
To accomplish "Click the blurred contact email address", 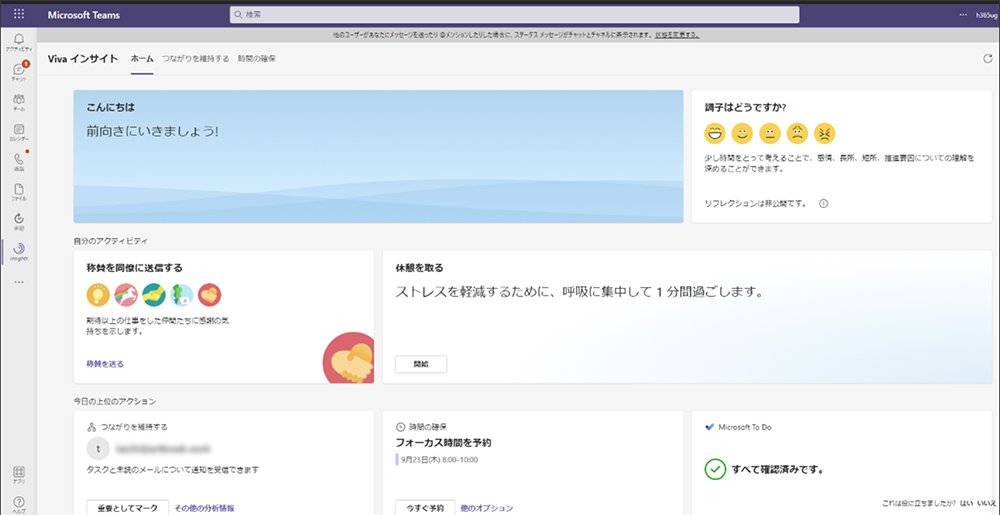I will click(163, 449).
